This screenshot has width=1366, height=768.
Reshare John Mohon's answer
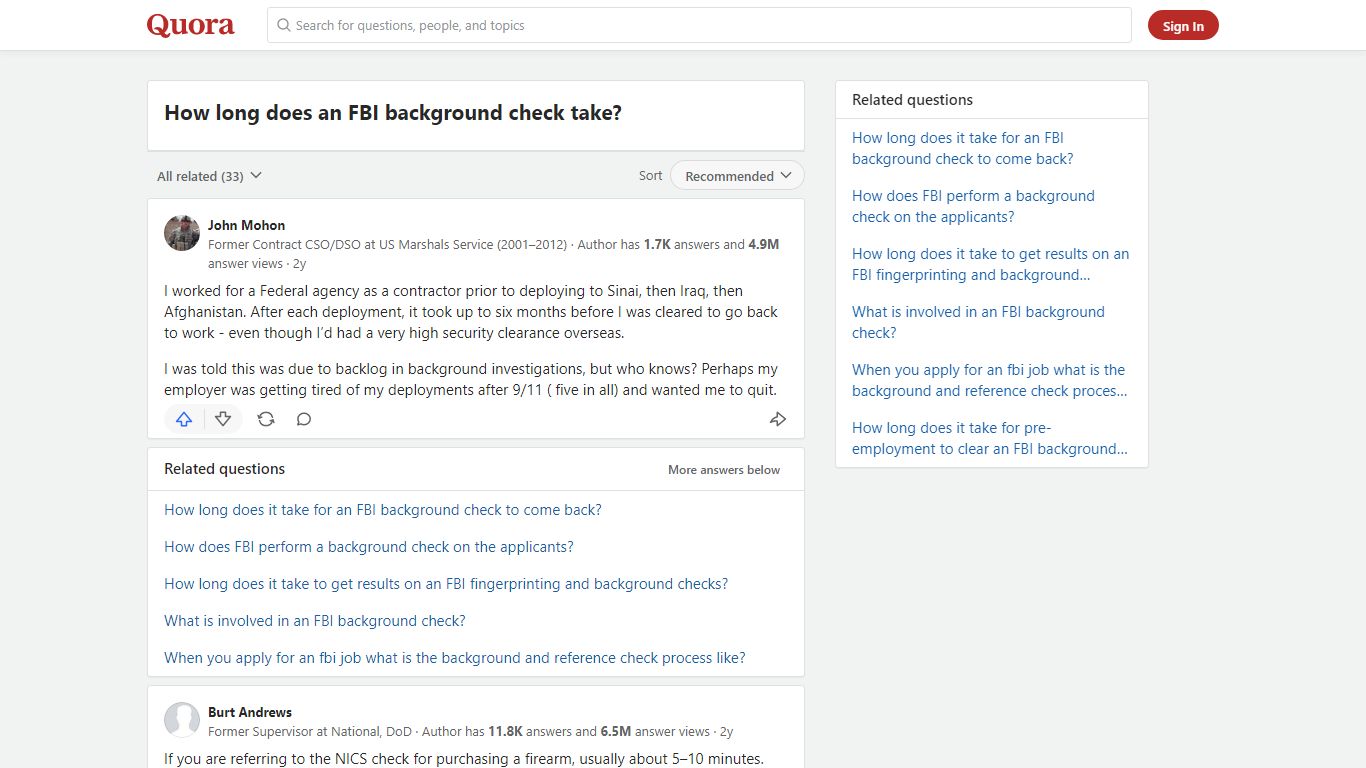[266, 419]
